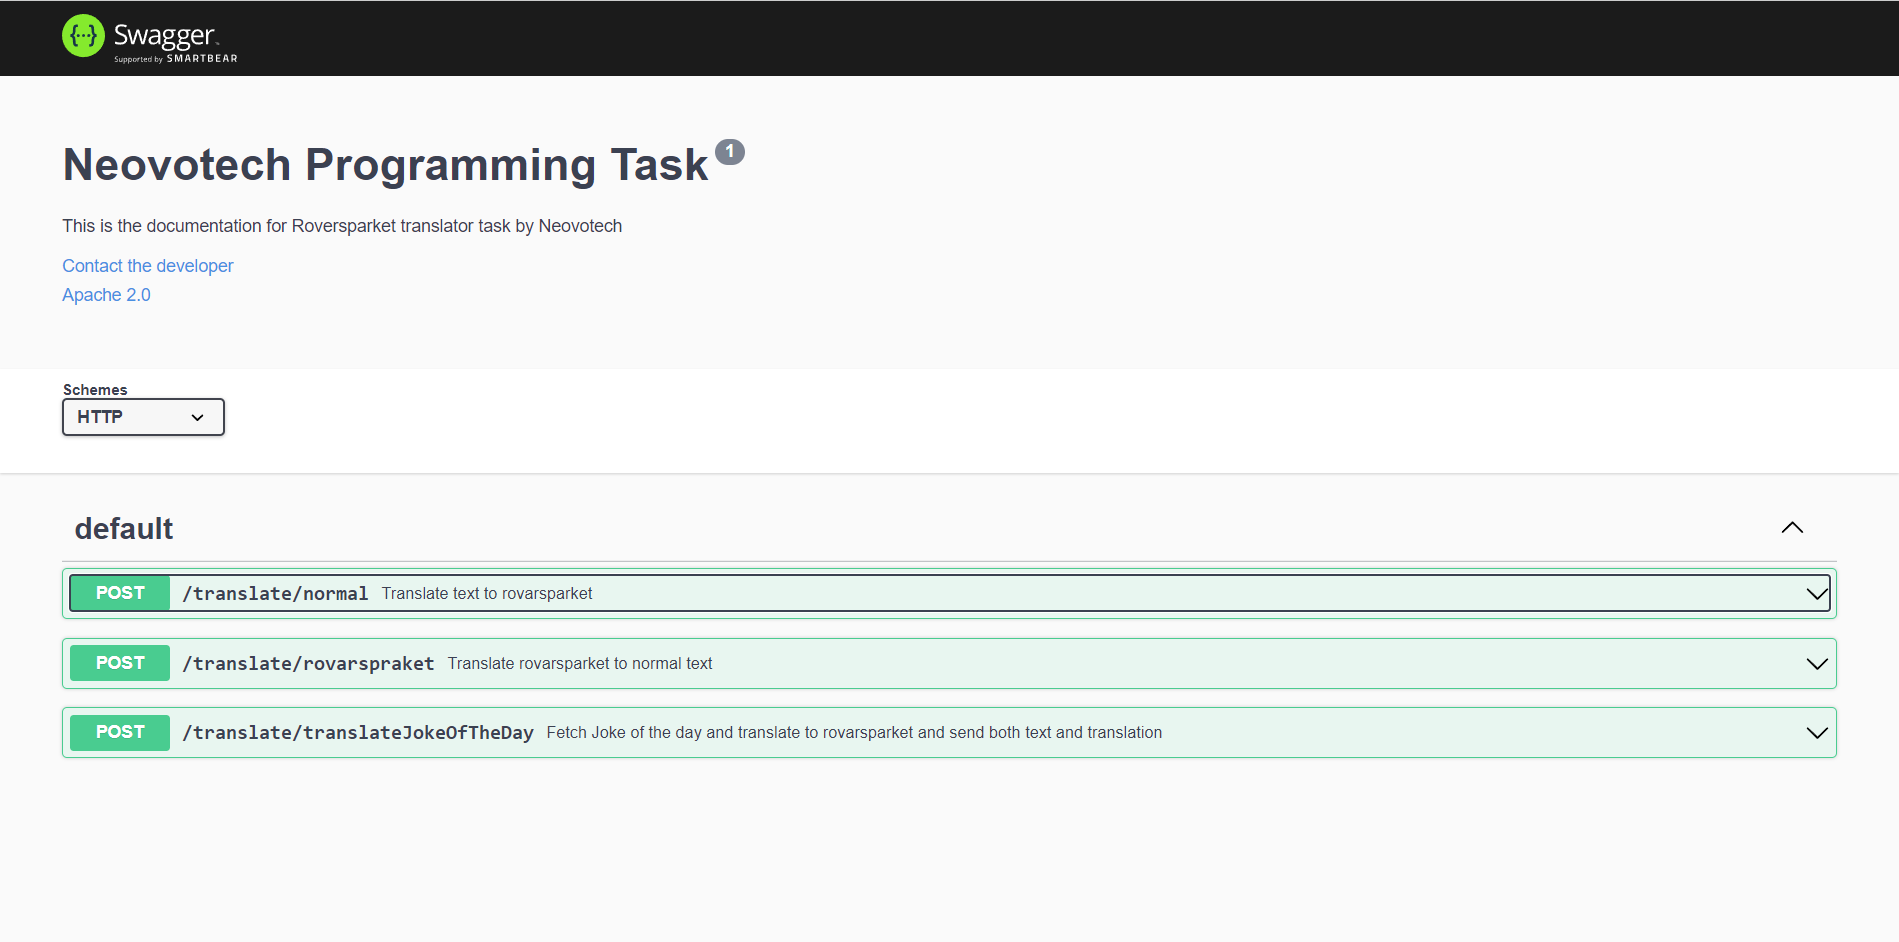1899x942 pixels.
Task: Click the Swagger logo icon
Action: point(83,36)
